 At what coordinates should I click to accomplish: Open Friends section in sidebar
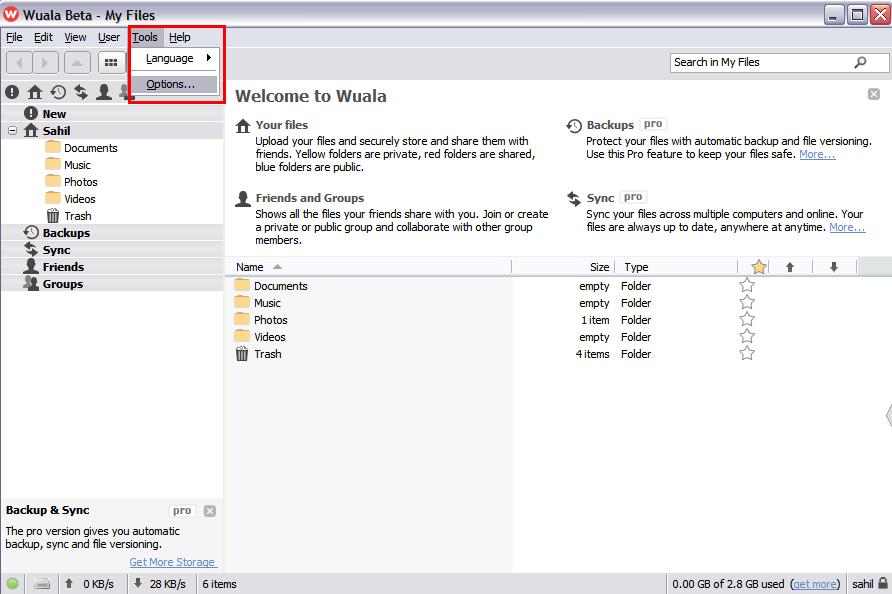(x=63, y=267)
